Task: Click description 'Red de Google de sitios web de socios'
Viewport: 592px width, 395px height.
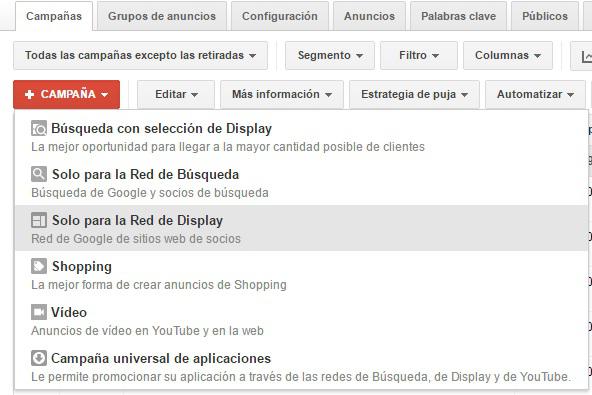Action: 136,239
